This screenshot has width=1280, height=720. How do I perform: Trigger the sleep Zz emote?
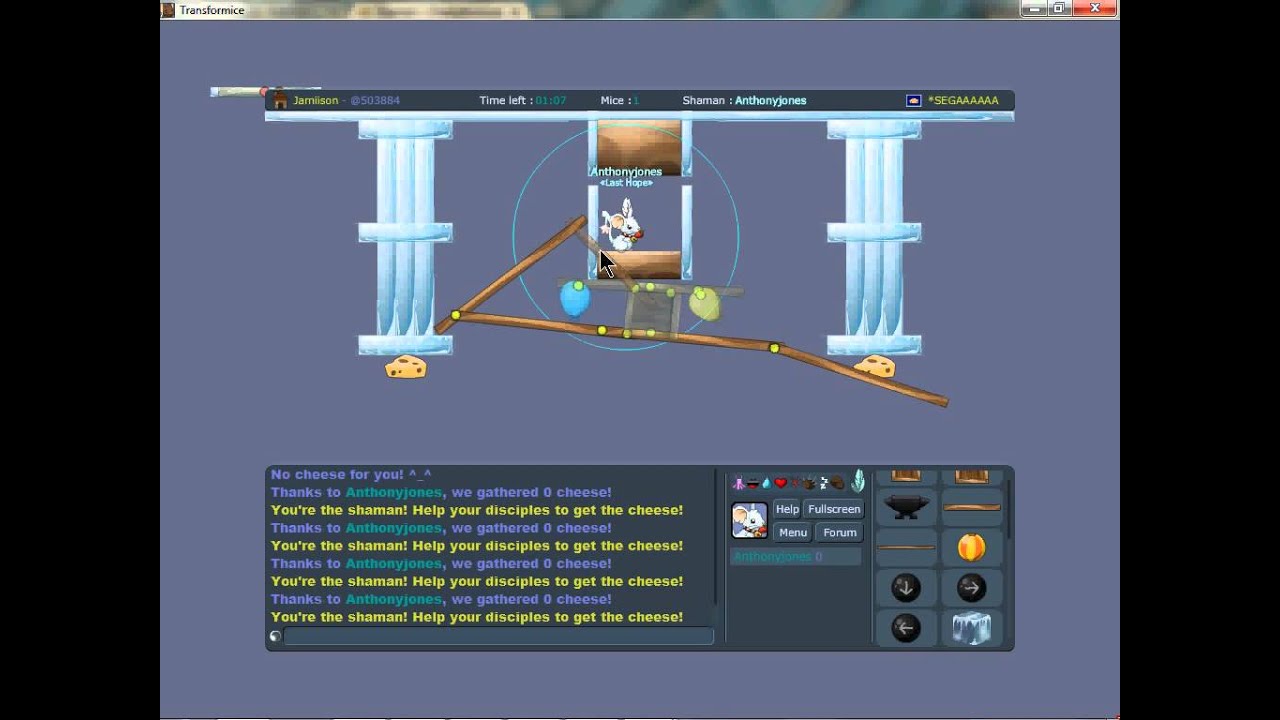tap(823, 483)
